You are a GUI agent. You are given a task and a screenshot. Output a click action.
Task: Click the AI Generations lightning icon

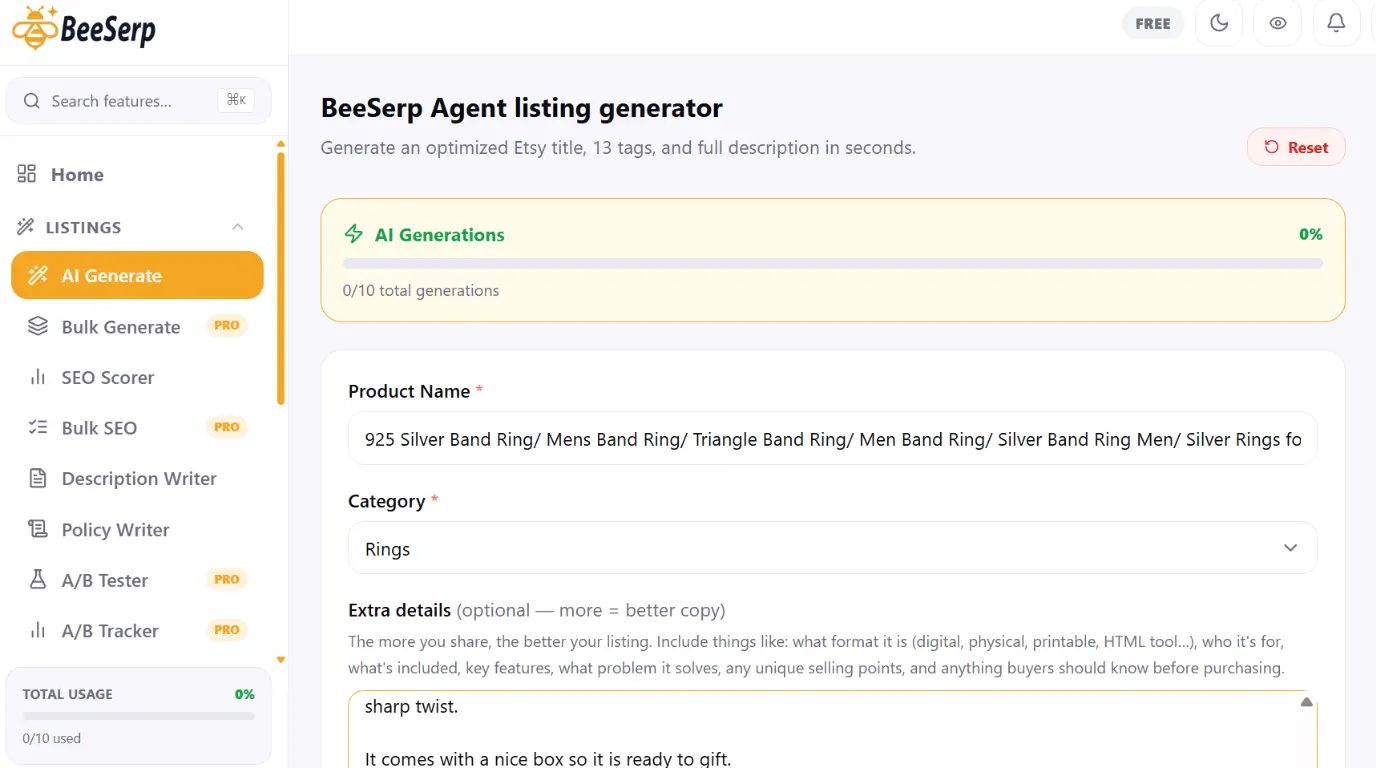[x=354, y=234]
